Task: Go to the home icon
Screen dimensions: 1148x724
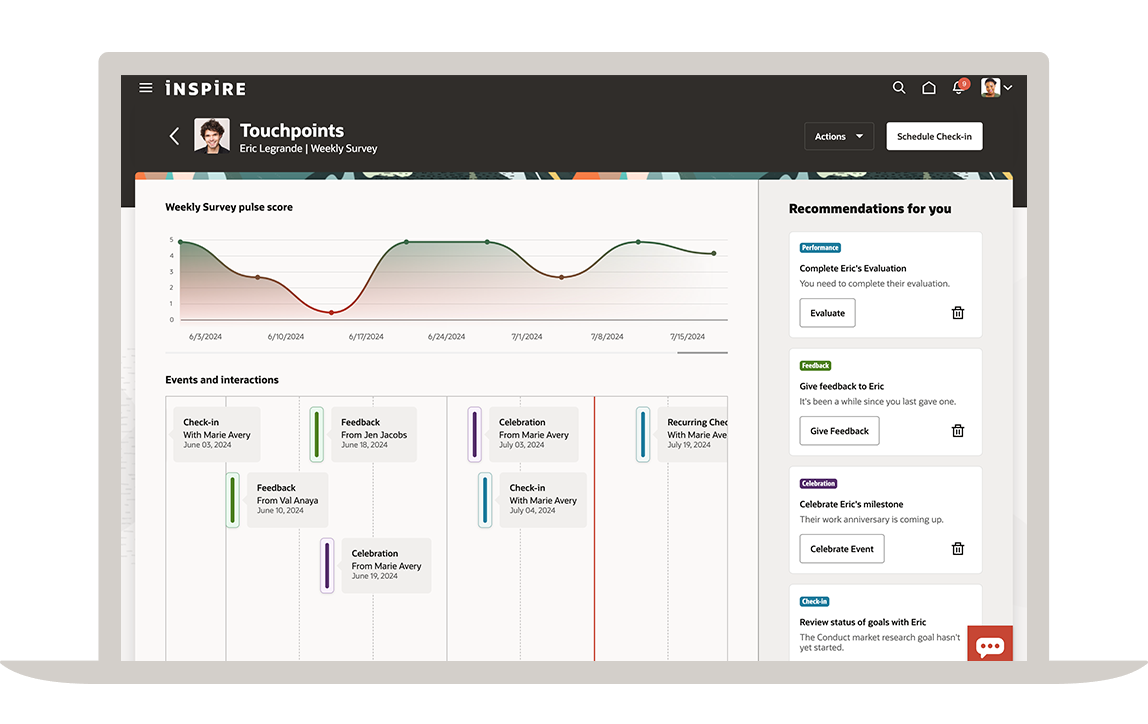Action: click(x=928, y=88)
